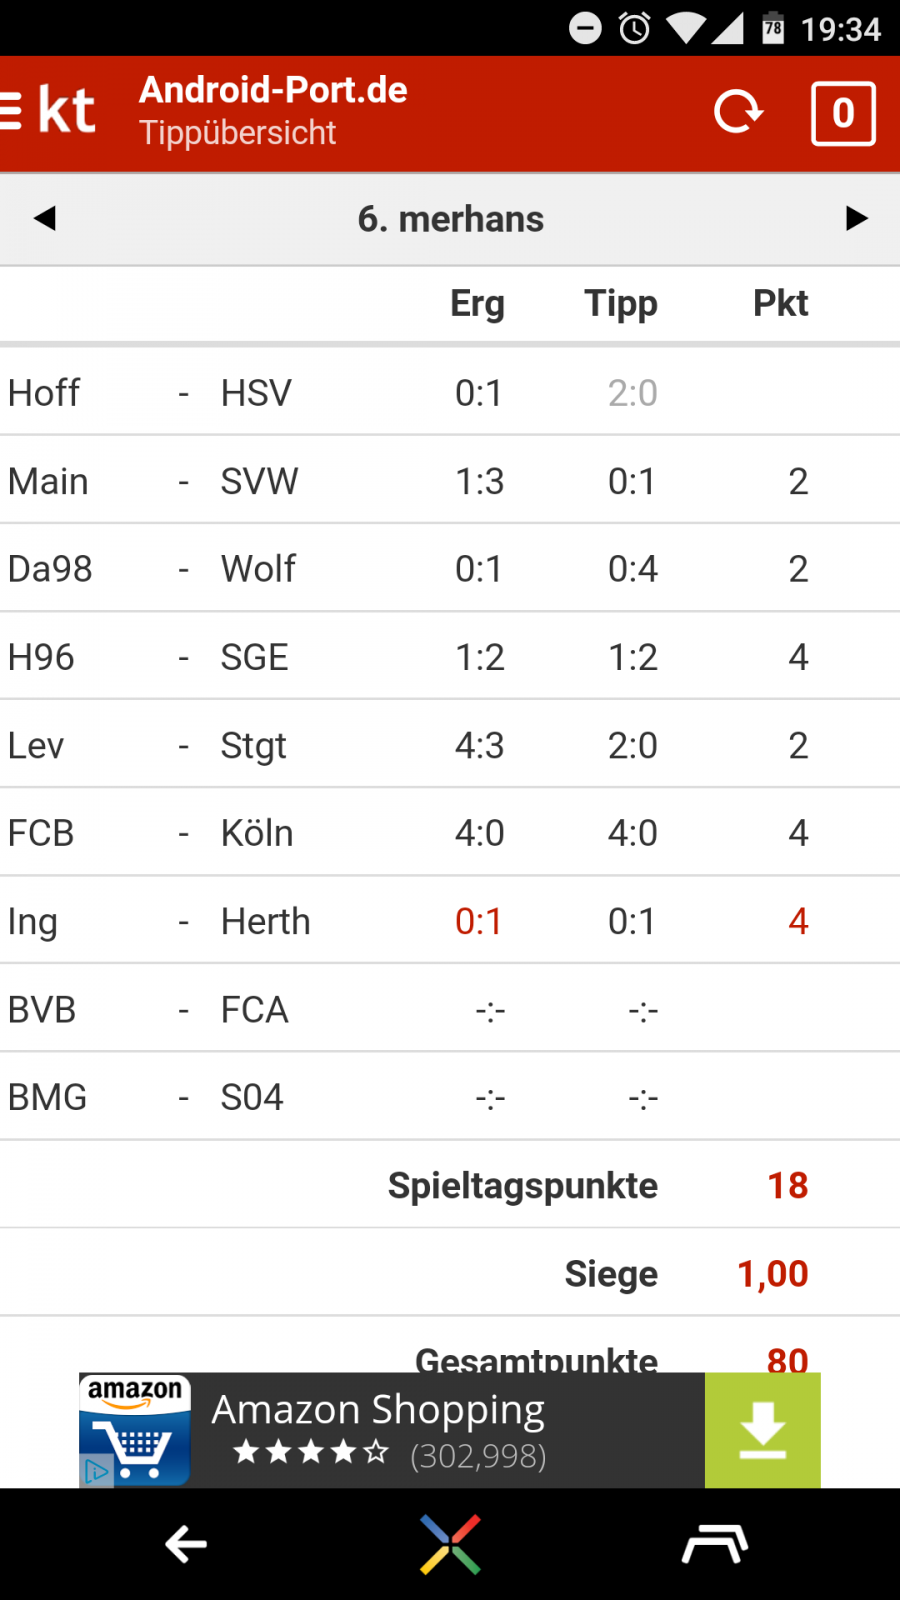The image size is (900, 1600).
Task: Open the kt hamburger menu
Action: [48, 111]
